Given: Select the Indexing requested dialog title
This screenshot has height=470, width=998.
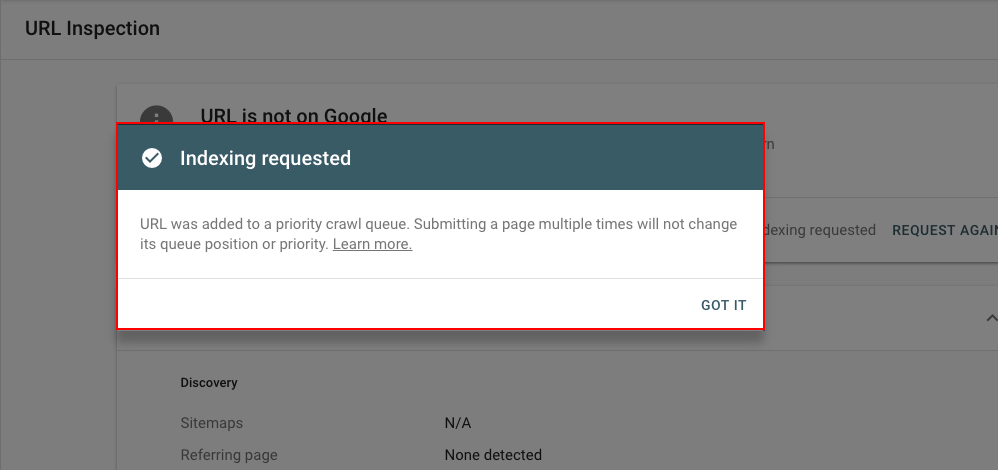Looking at the screenshot, I should 265,158.
